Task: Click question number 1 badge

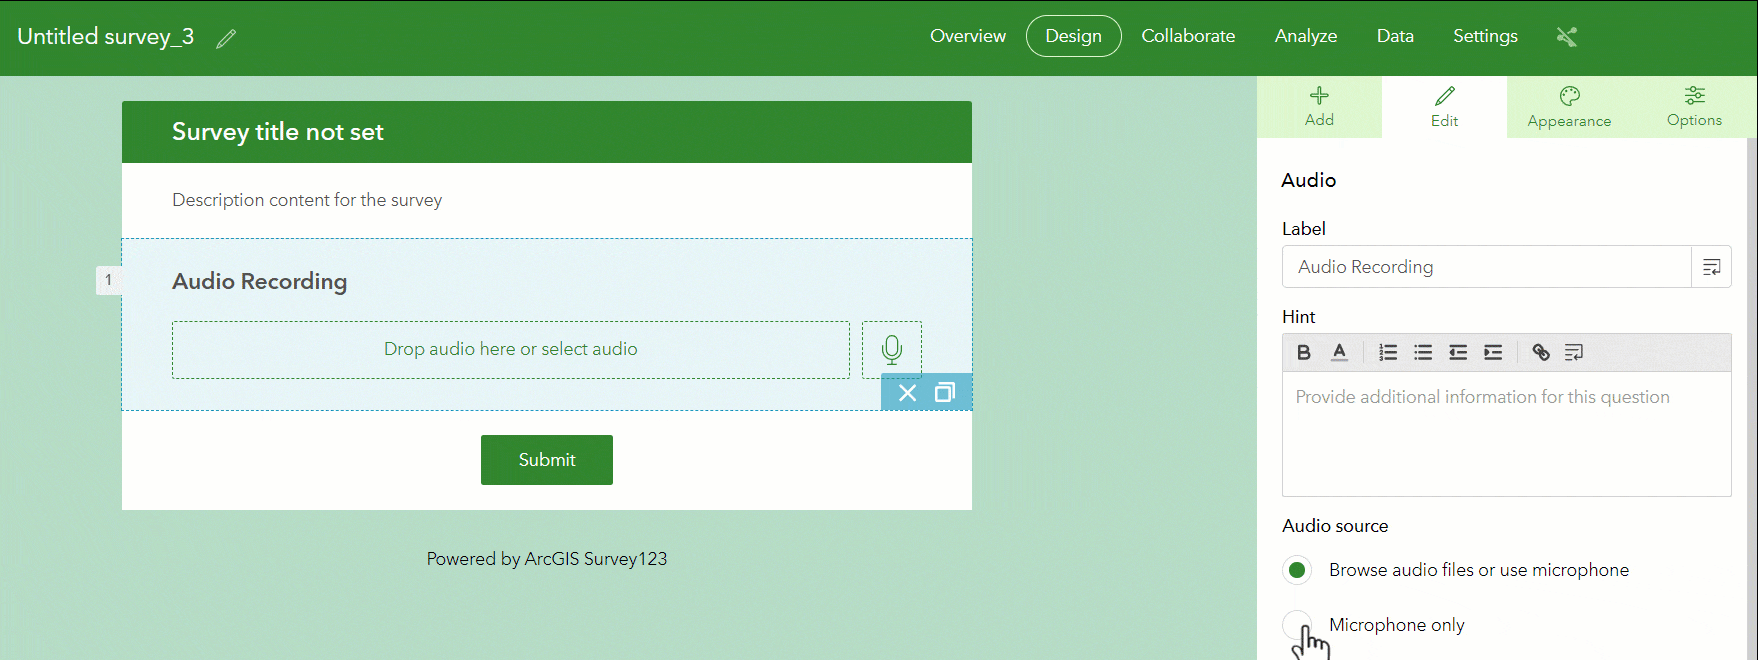Action: 108,280
